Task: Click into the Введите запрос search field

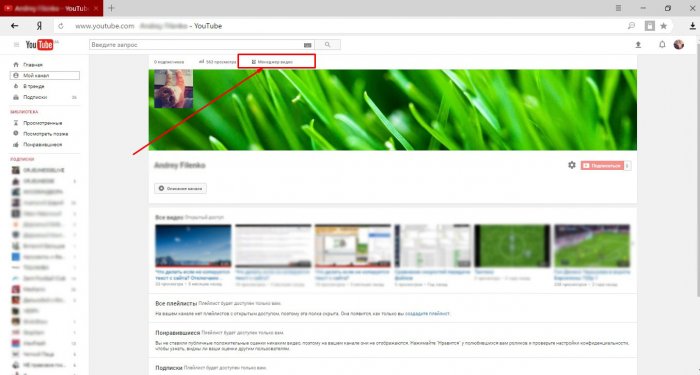Action: pyautogui.click(x=196, y=45)
